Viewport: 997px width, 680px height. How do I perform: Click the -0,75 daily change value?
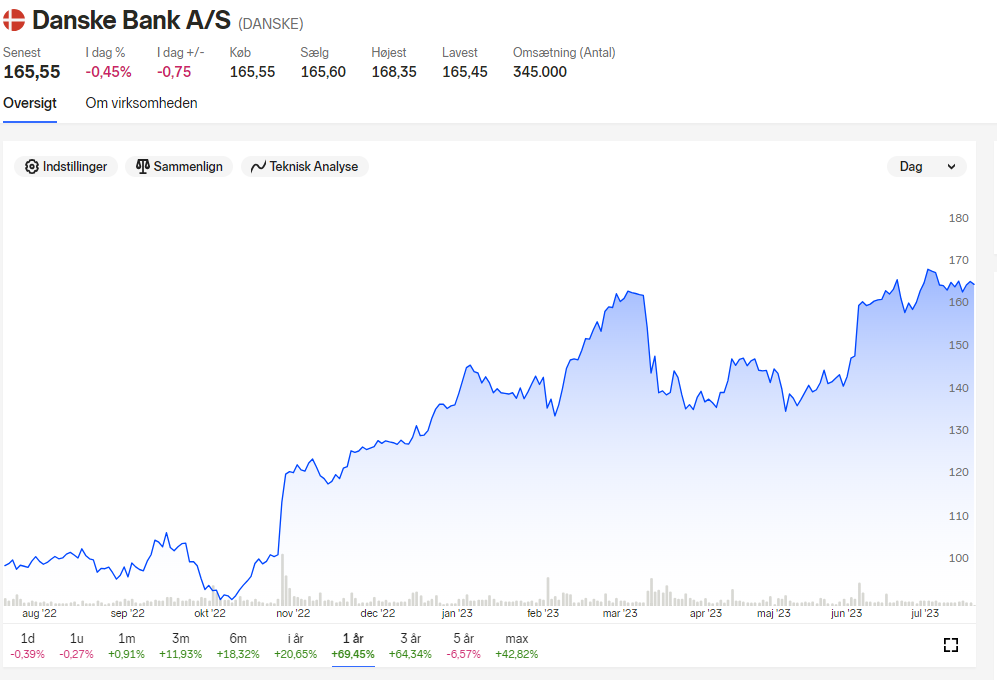(x=174, y=72)
